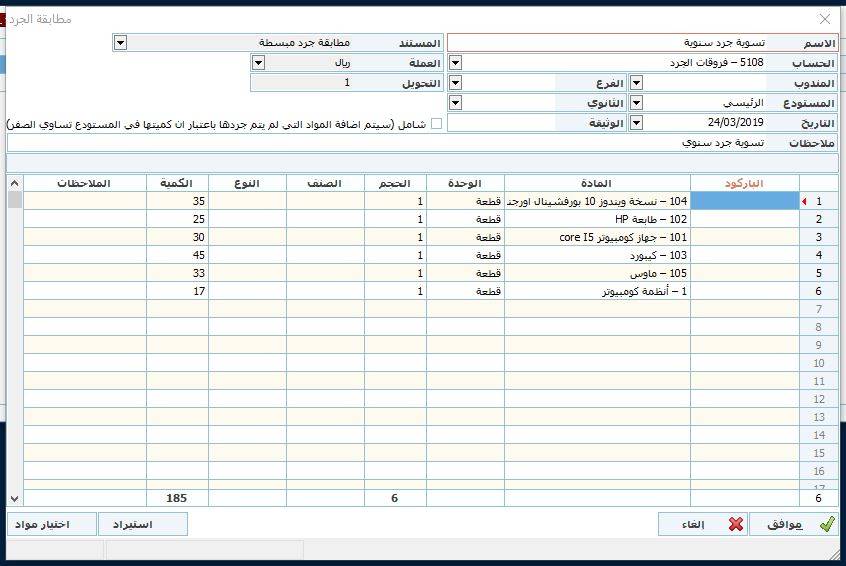The height and width of the screenshot is (566, 846).
Task: Open the الثانوي dropdown arrow
Action: (x=455, y=103)
